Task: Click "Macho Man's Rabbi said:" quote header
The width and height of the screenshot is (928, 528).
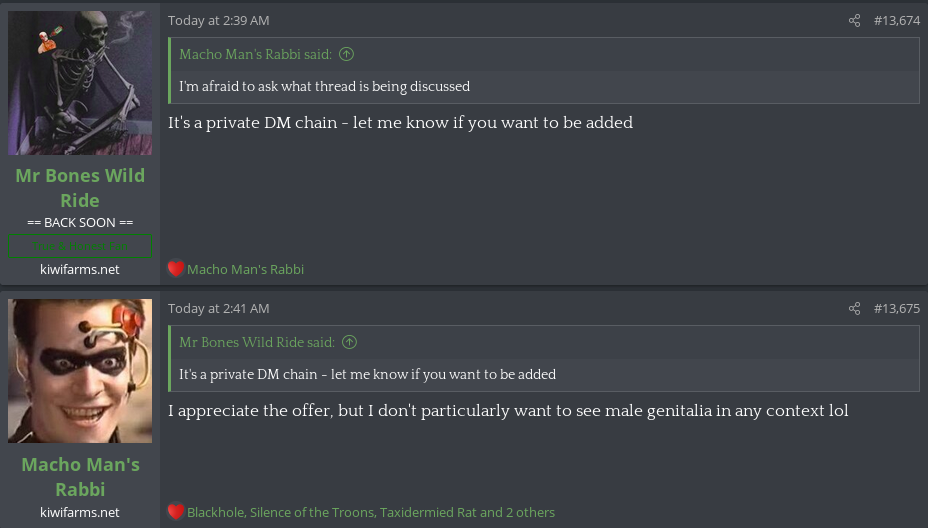Action: [x=254, y=54]
